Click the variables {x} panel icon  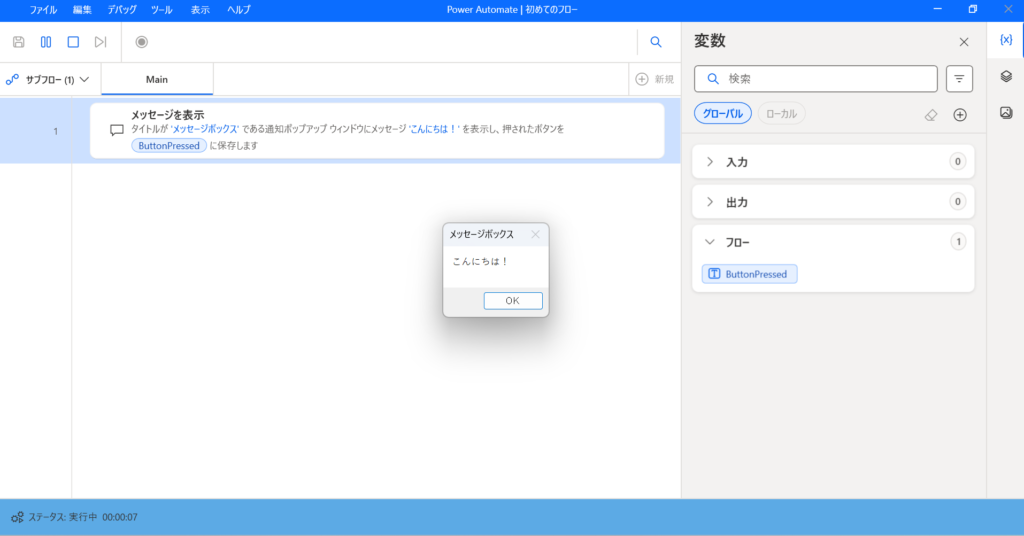[x=1006, y=40]
